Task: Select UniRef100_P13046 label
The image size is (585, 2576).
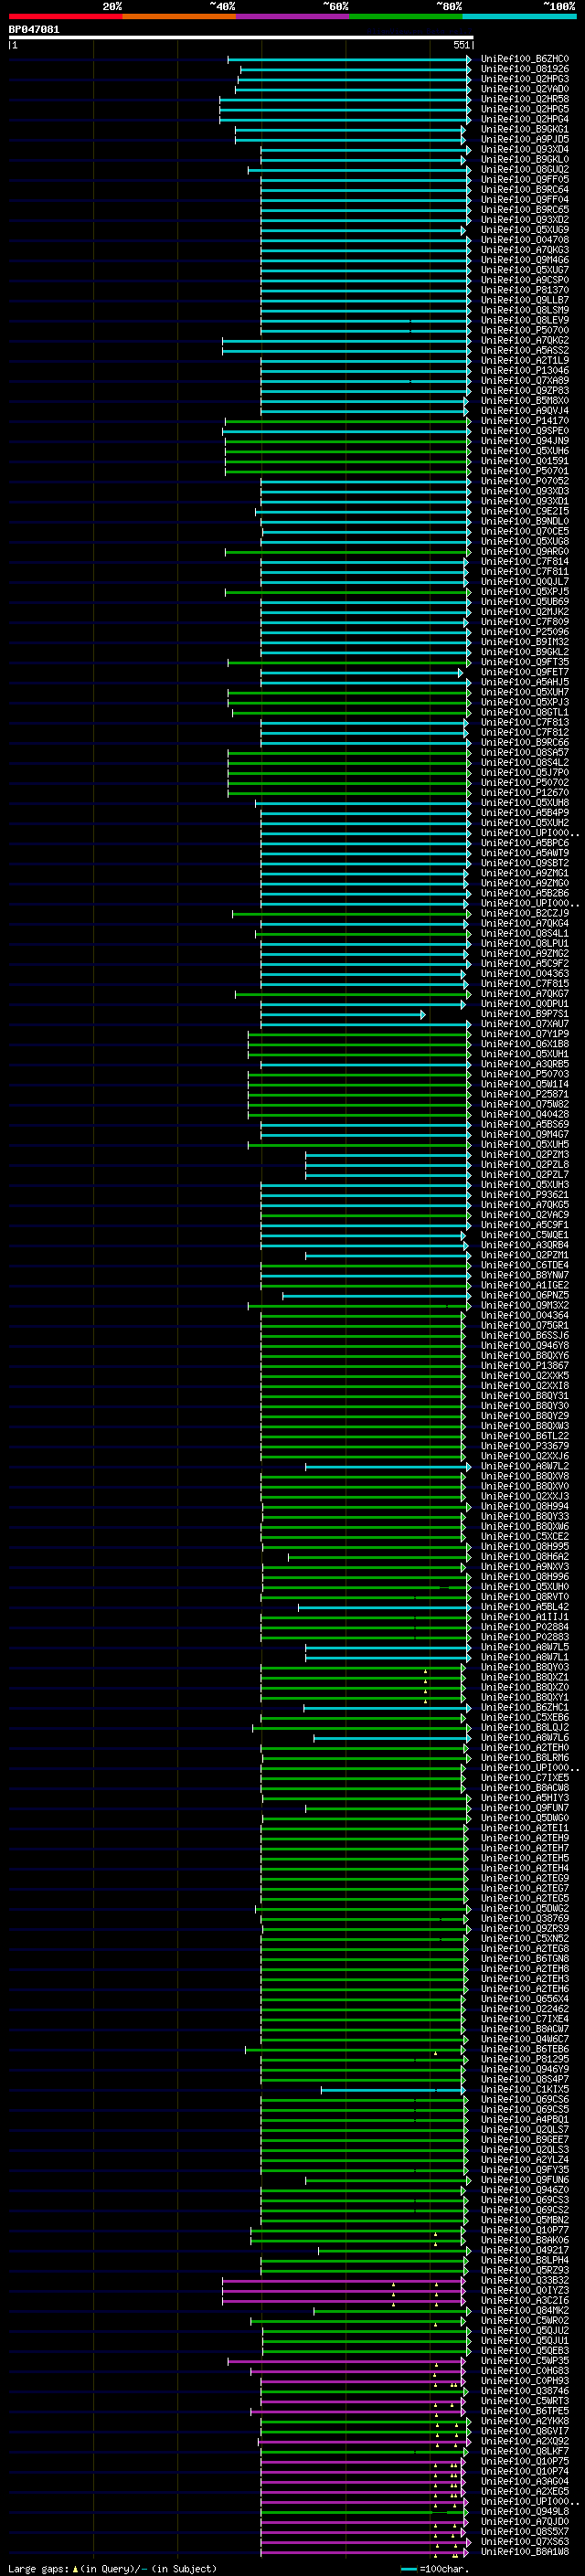Action: (525, 370)
